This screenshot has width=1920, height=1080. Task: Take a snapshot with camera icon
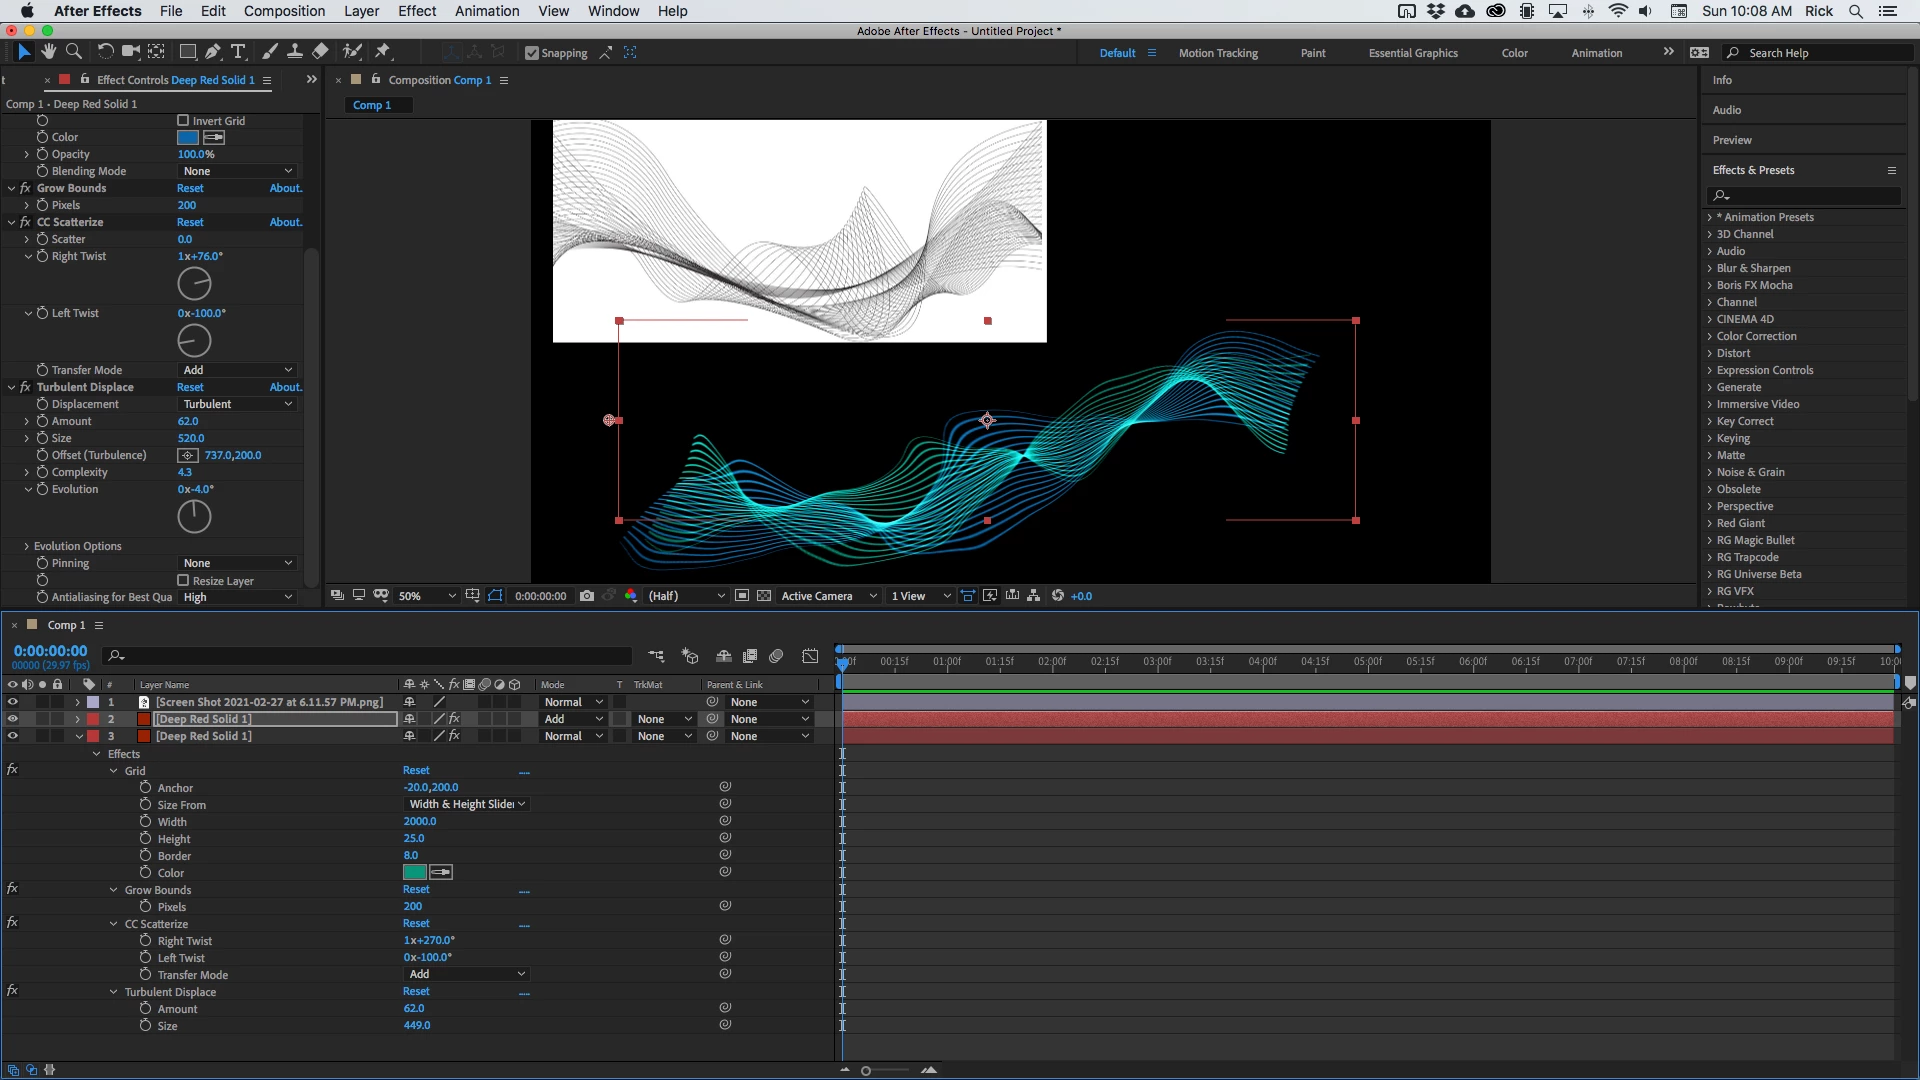pos(587,596)
